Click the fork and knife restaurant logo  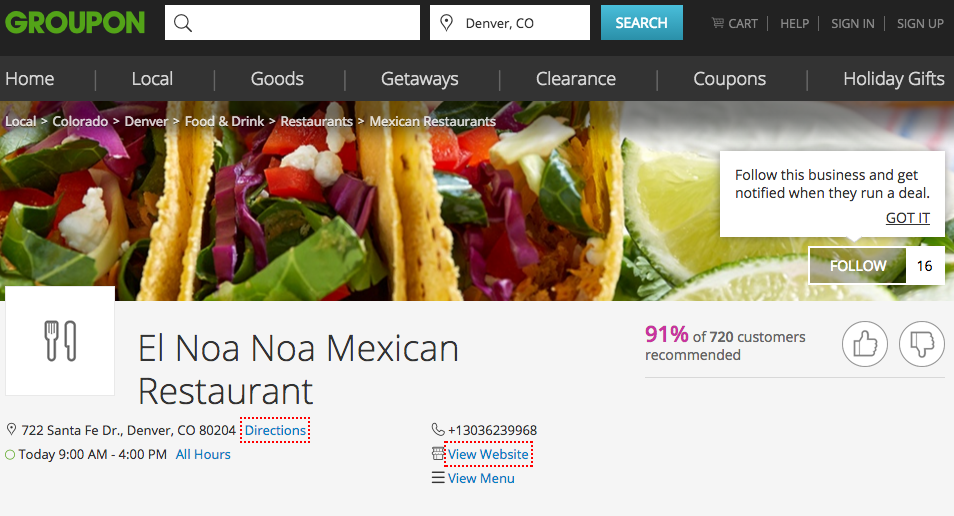pos(60,341)
